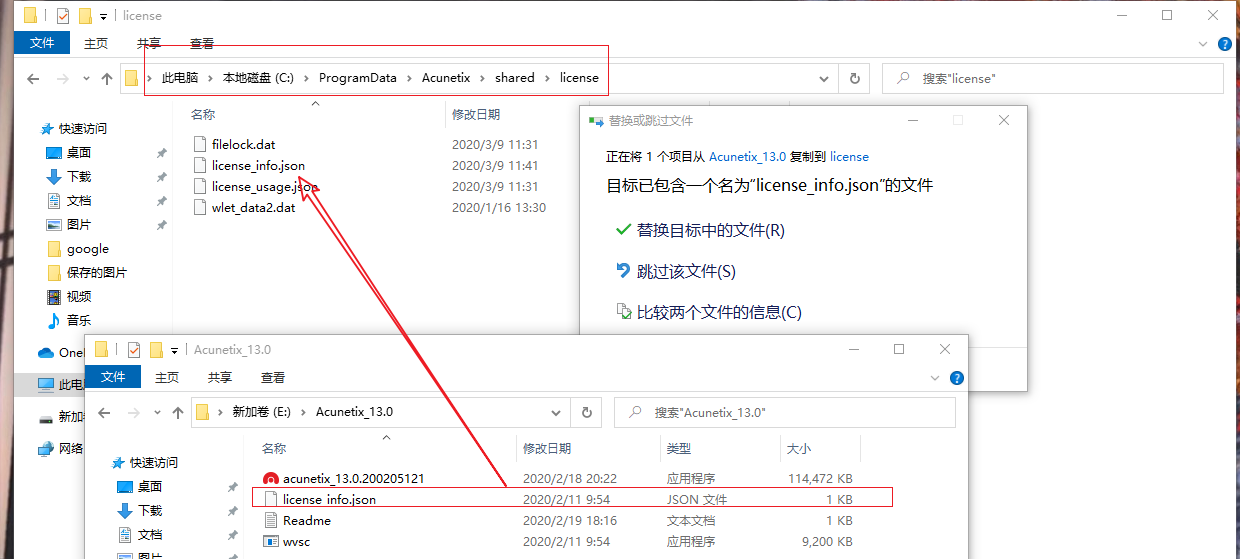
Task: Open 下载 in the license window sidebar
Action: [79, 177]
